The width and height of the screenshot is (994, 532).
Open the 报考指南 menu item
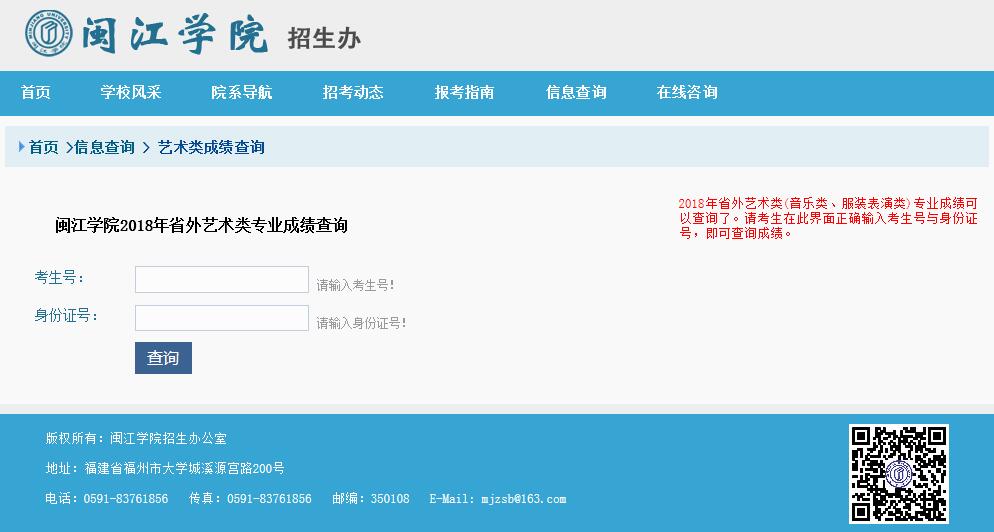[x=464, y=93]
